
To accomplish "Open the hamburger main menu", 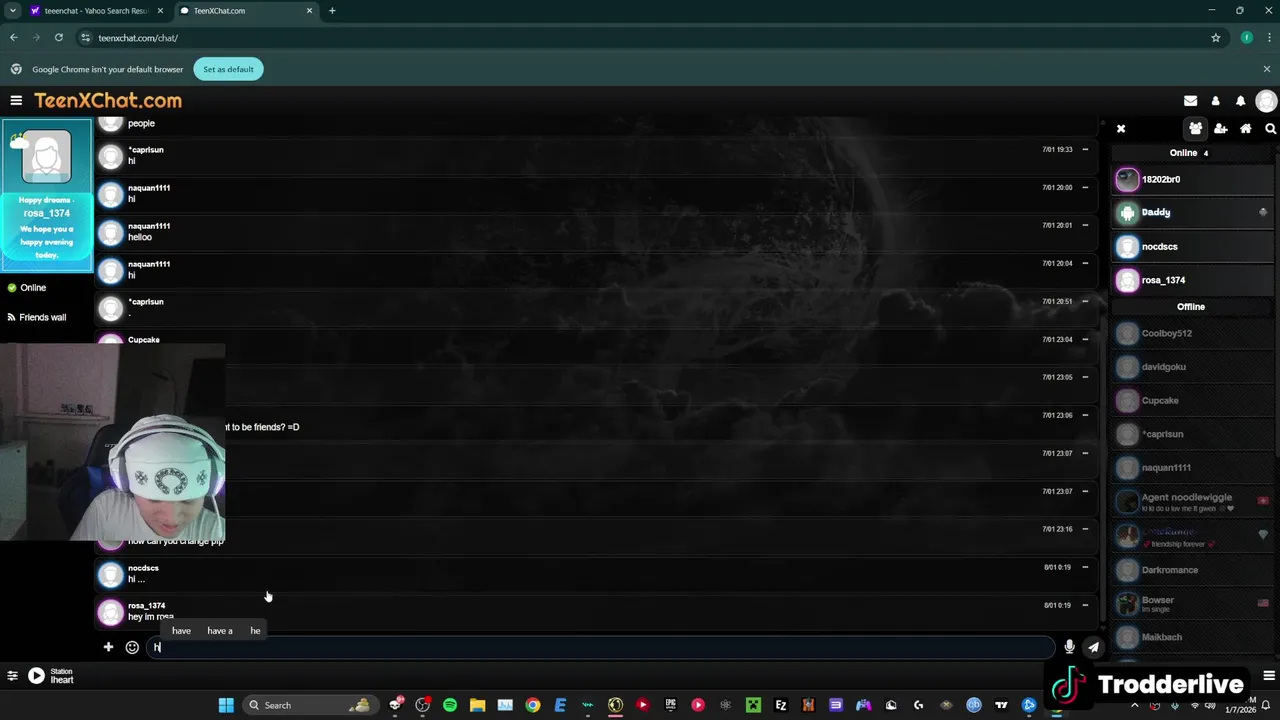I will pyautogui.click(x=16, y=100).
